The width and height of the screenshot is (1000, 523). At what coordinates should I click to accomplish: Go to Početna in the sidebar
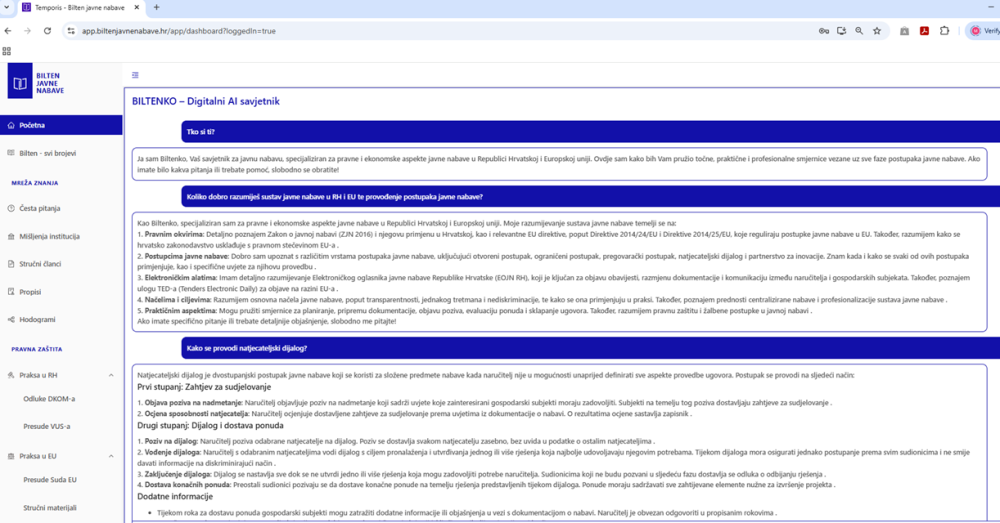(x=32, y=125)
